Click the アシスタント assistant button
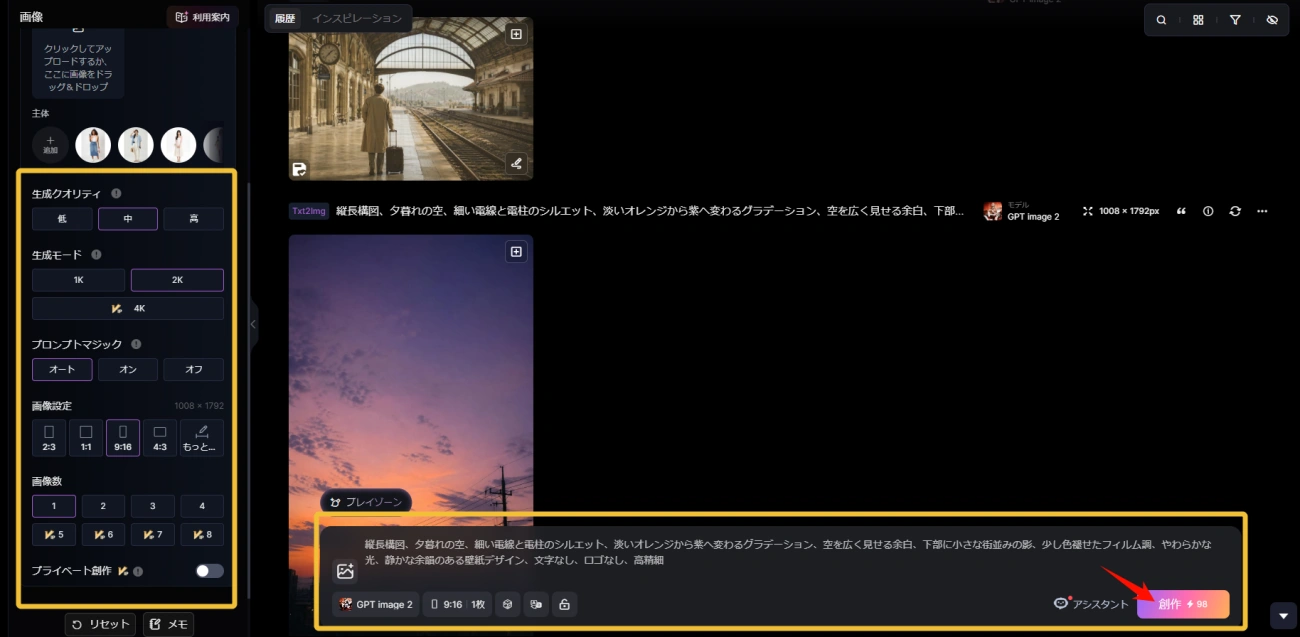1300x637 pixels. [1091, 604]
